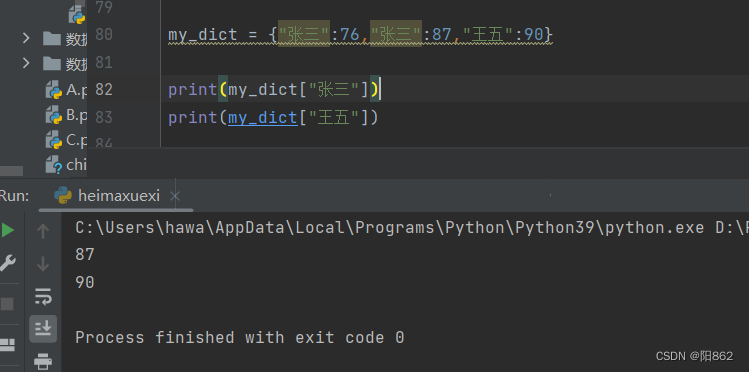
Task: Select the heimaxuexi run tab
Action: click(x=107, y=195)
